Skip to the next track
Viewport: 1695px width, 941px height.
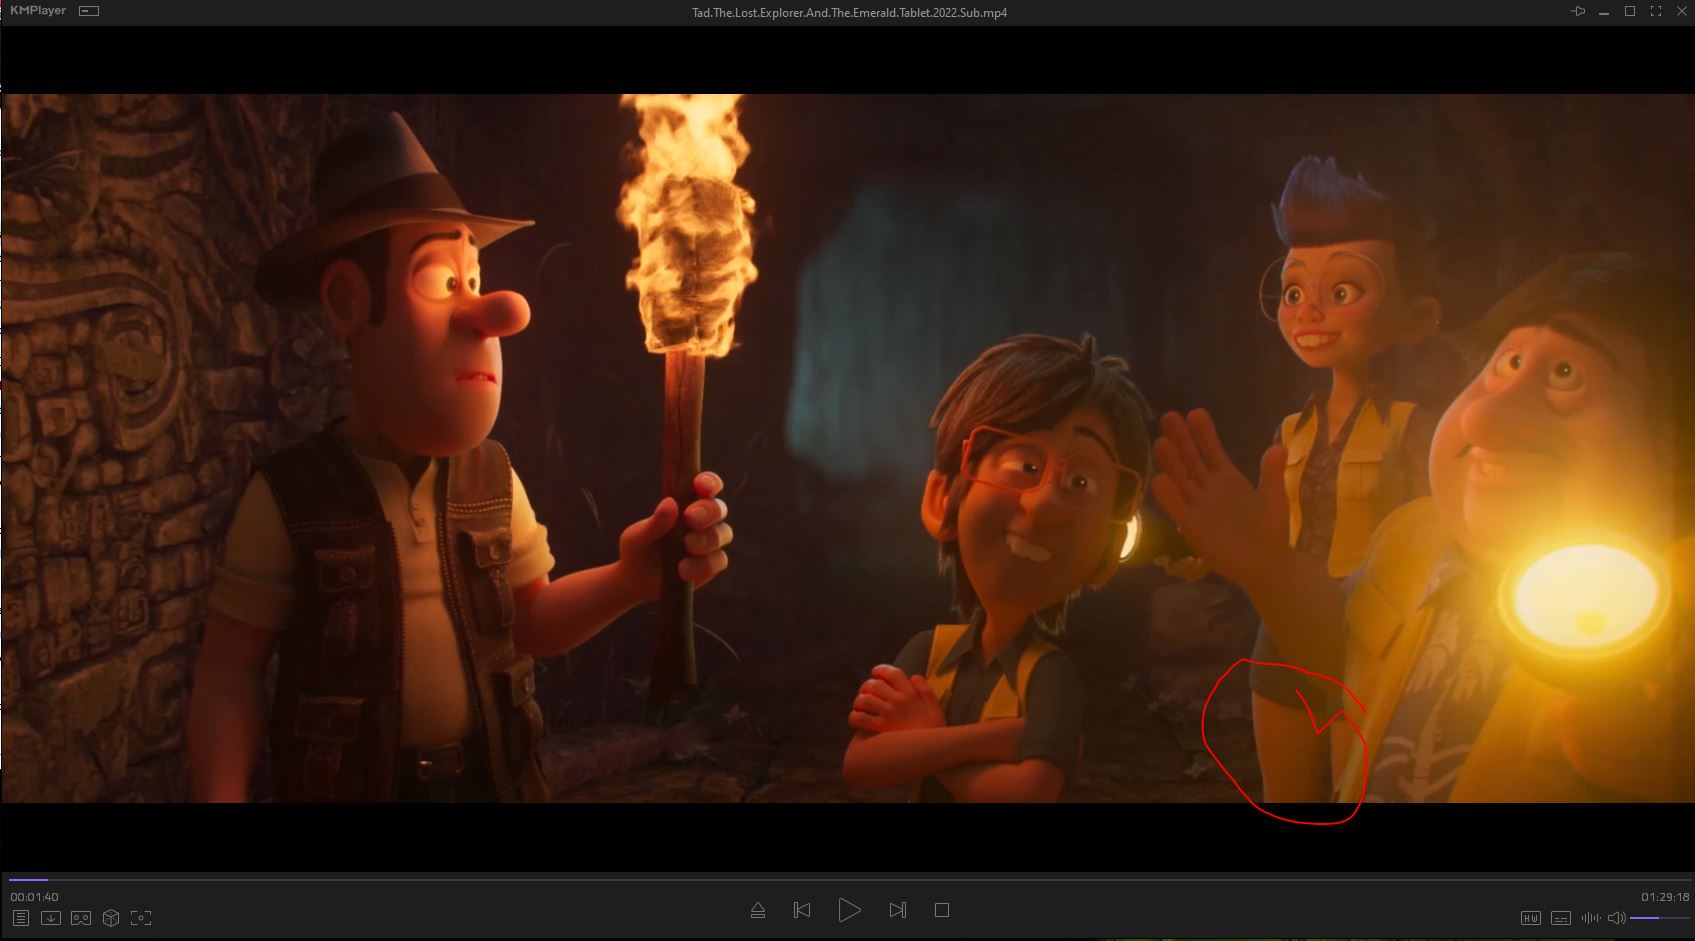(897, 910)
